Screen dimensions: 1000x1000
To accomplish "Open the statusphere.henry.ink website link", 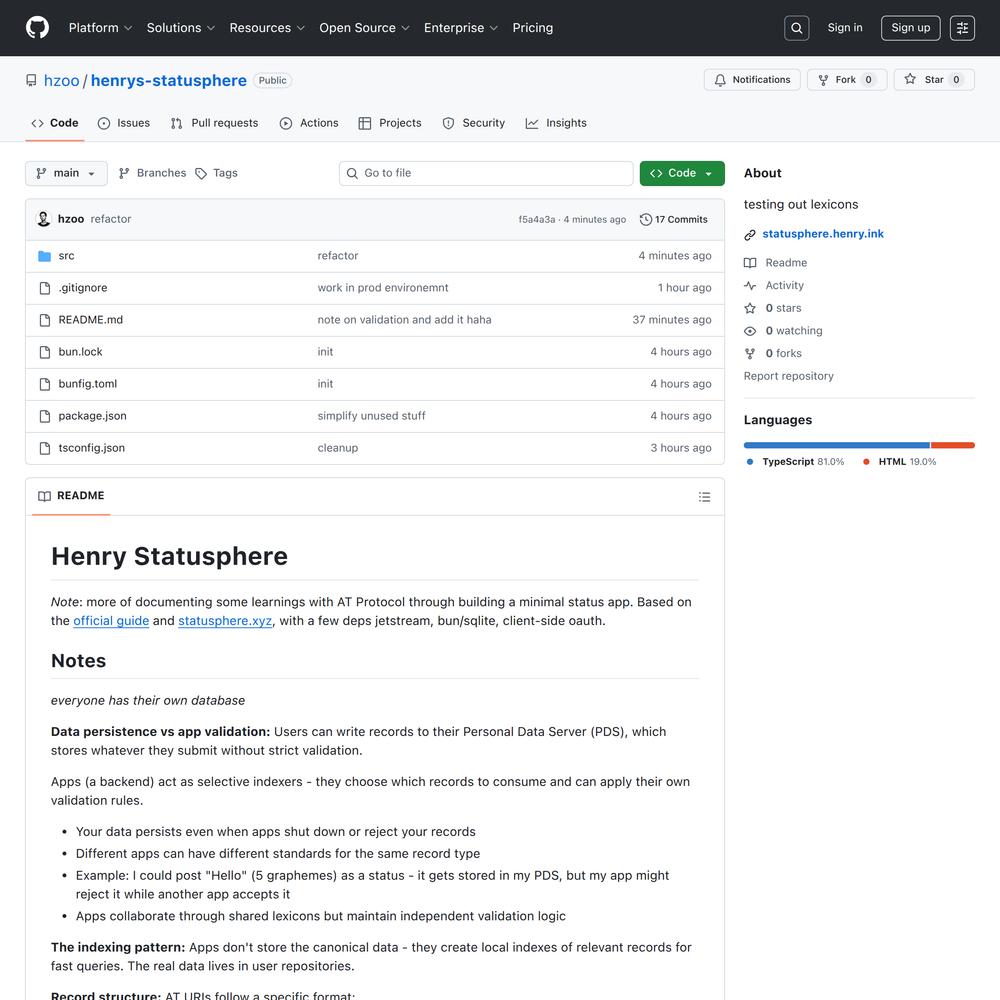I will point(823,234).
